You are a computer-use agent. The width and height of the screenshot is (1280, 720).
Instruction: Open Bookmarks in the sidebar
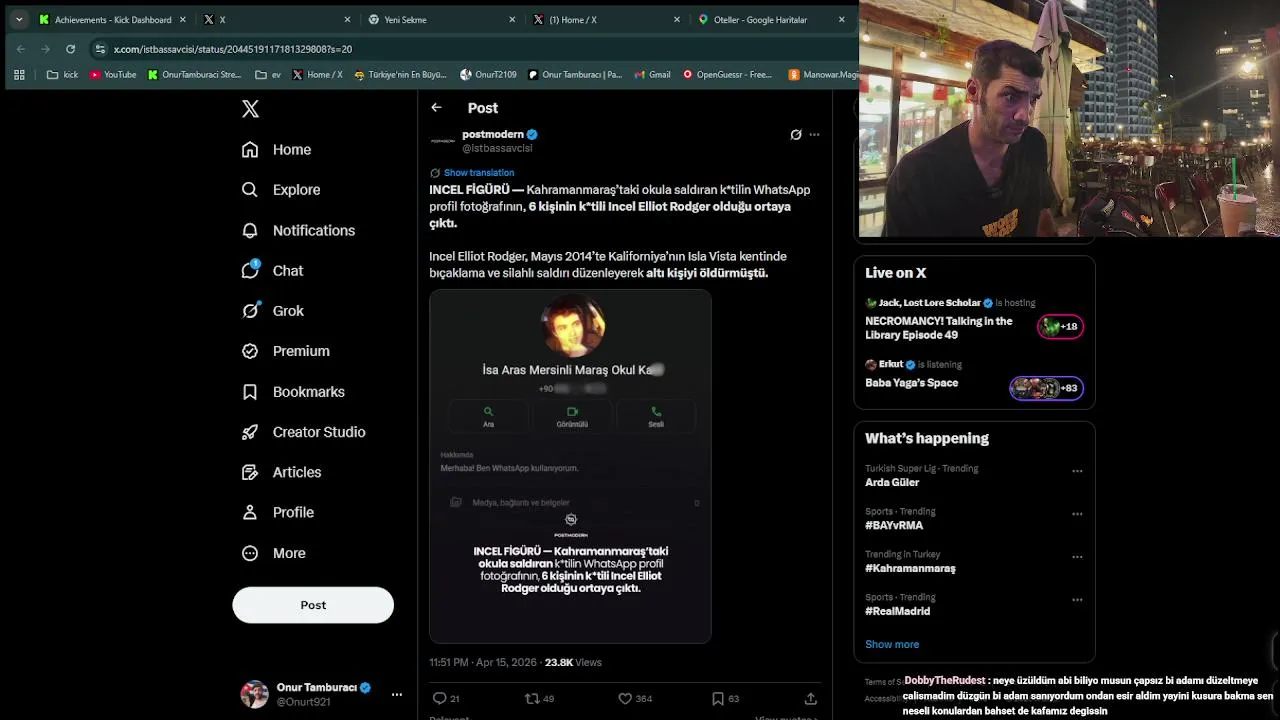[x=294, y=392]
